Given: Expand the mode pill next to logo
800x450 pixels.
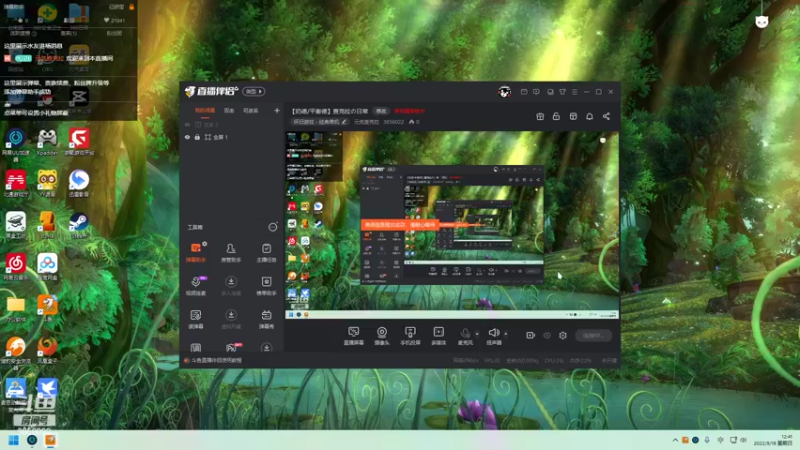Looking at the screenshot, I should pos(253,91).
